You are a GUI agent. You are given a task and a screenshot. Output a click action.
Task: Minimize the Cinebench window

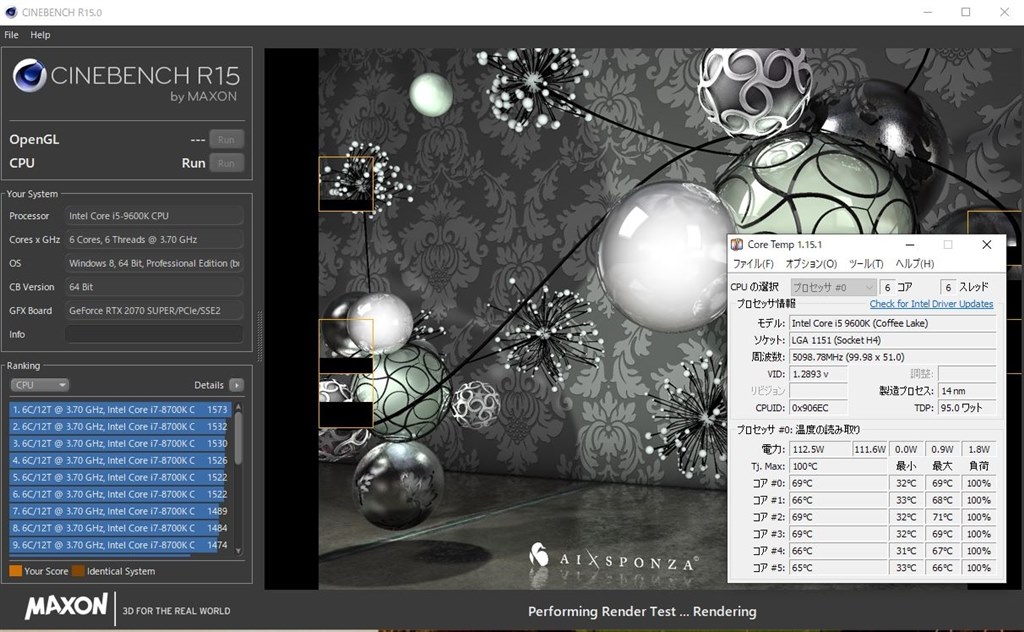point(927,12)
